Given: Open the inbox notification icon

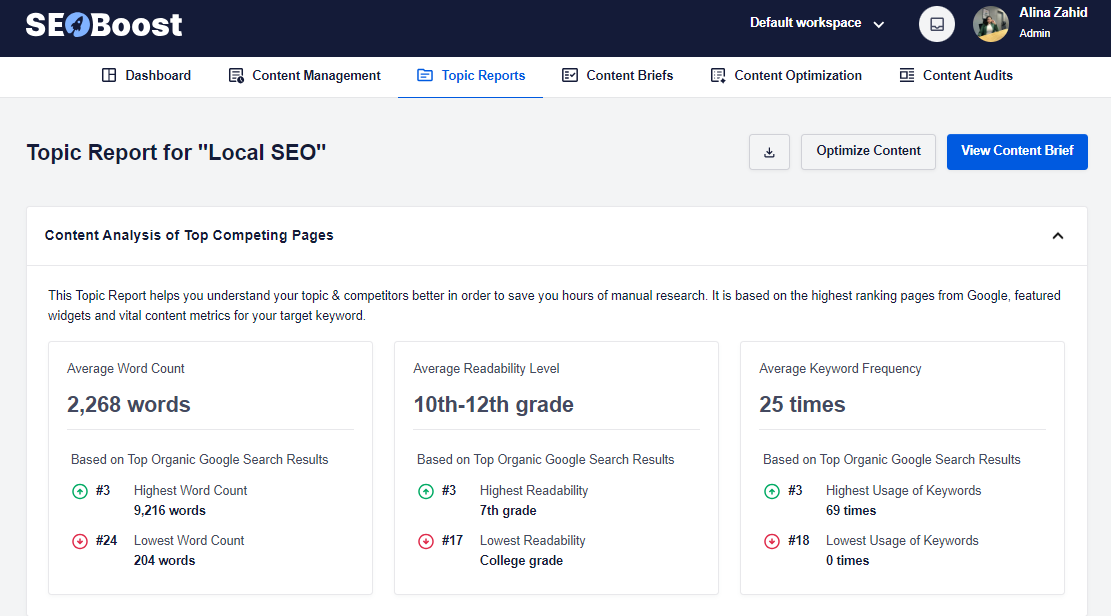Looking at the screenshot, I should point(937,24).
